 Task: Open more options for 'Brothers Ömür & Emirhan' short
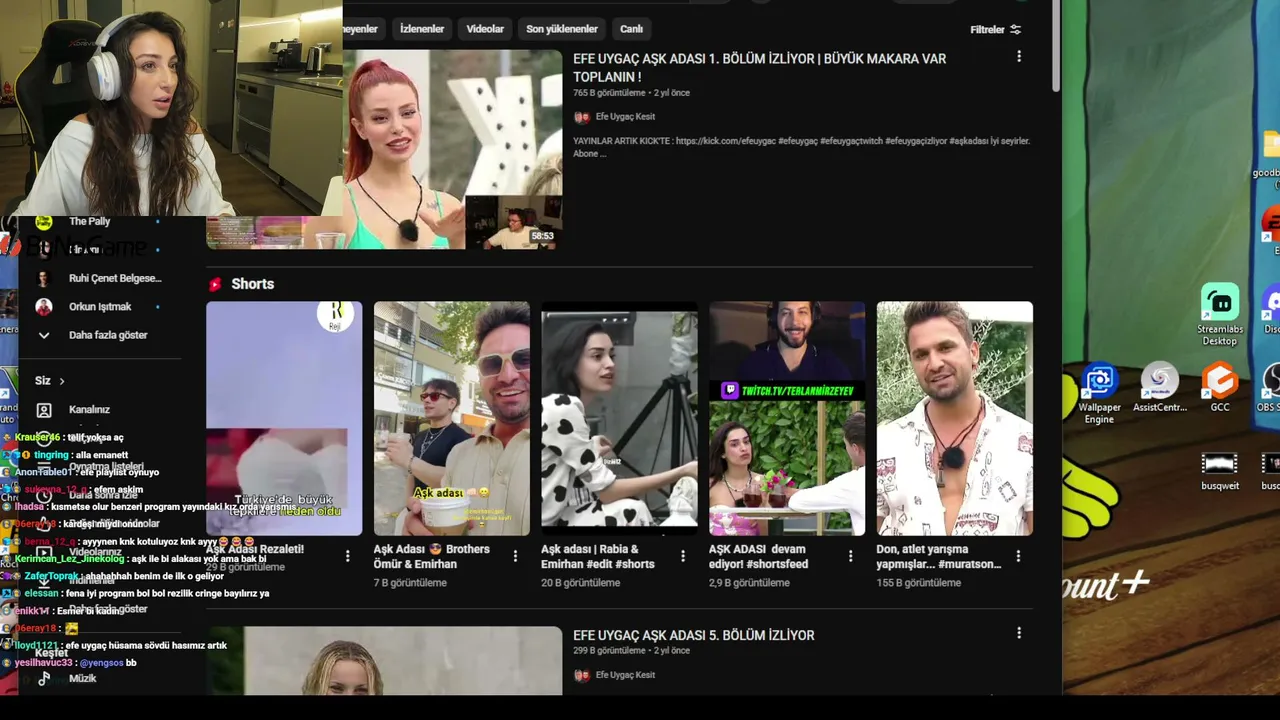coord(515,556)
